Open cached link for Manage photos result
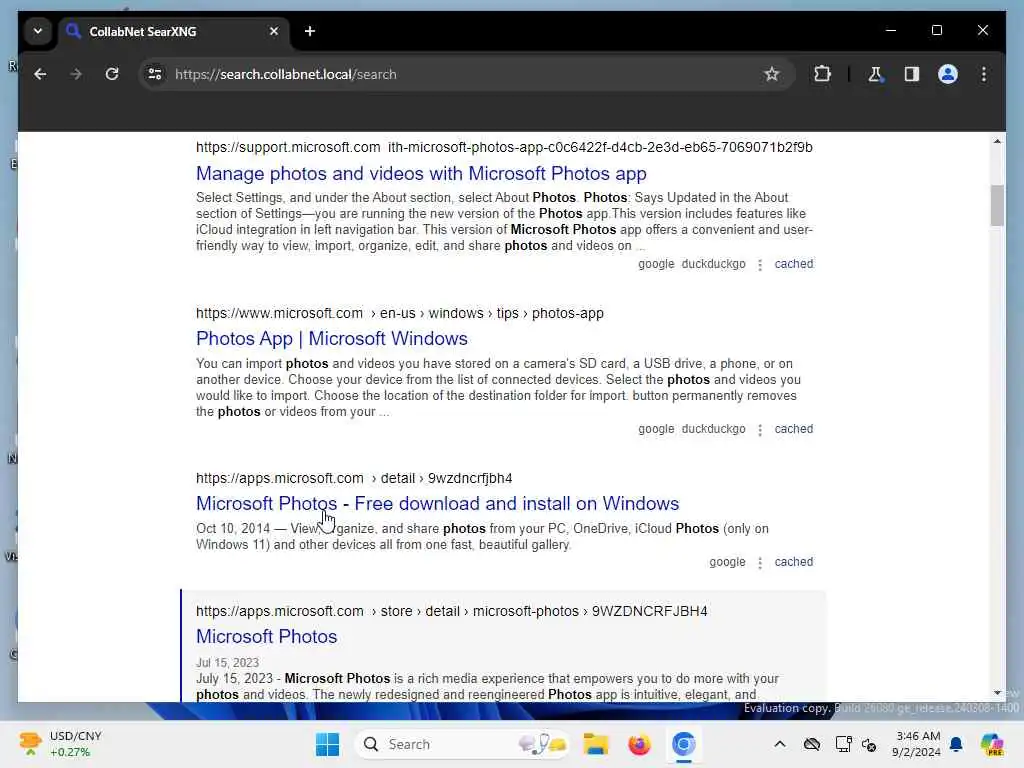The image size is (1024, 768). [x=793, y=264]
